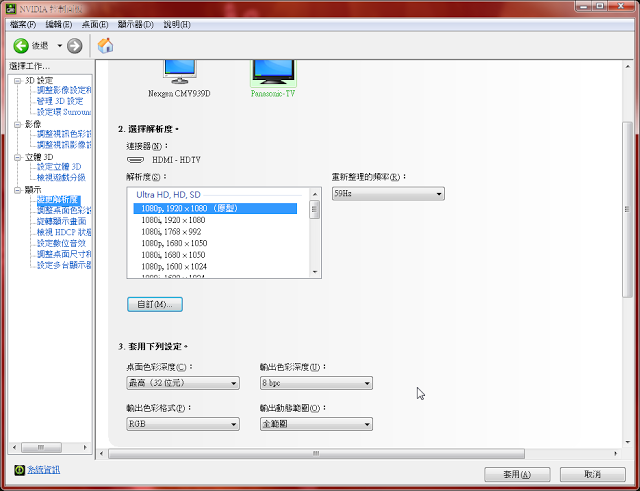Open the 系統資訊 link
The height and width of the screenshot is (491, 640).
coord(43,470)
